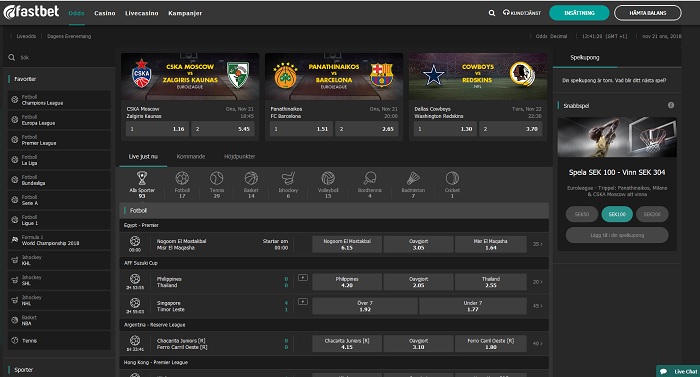Switch to the Höjdpunkter tab
The image size is (700, 377).
coord(239,156)
